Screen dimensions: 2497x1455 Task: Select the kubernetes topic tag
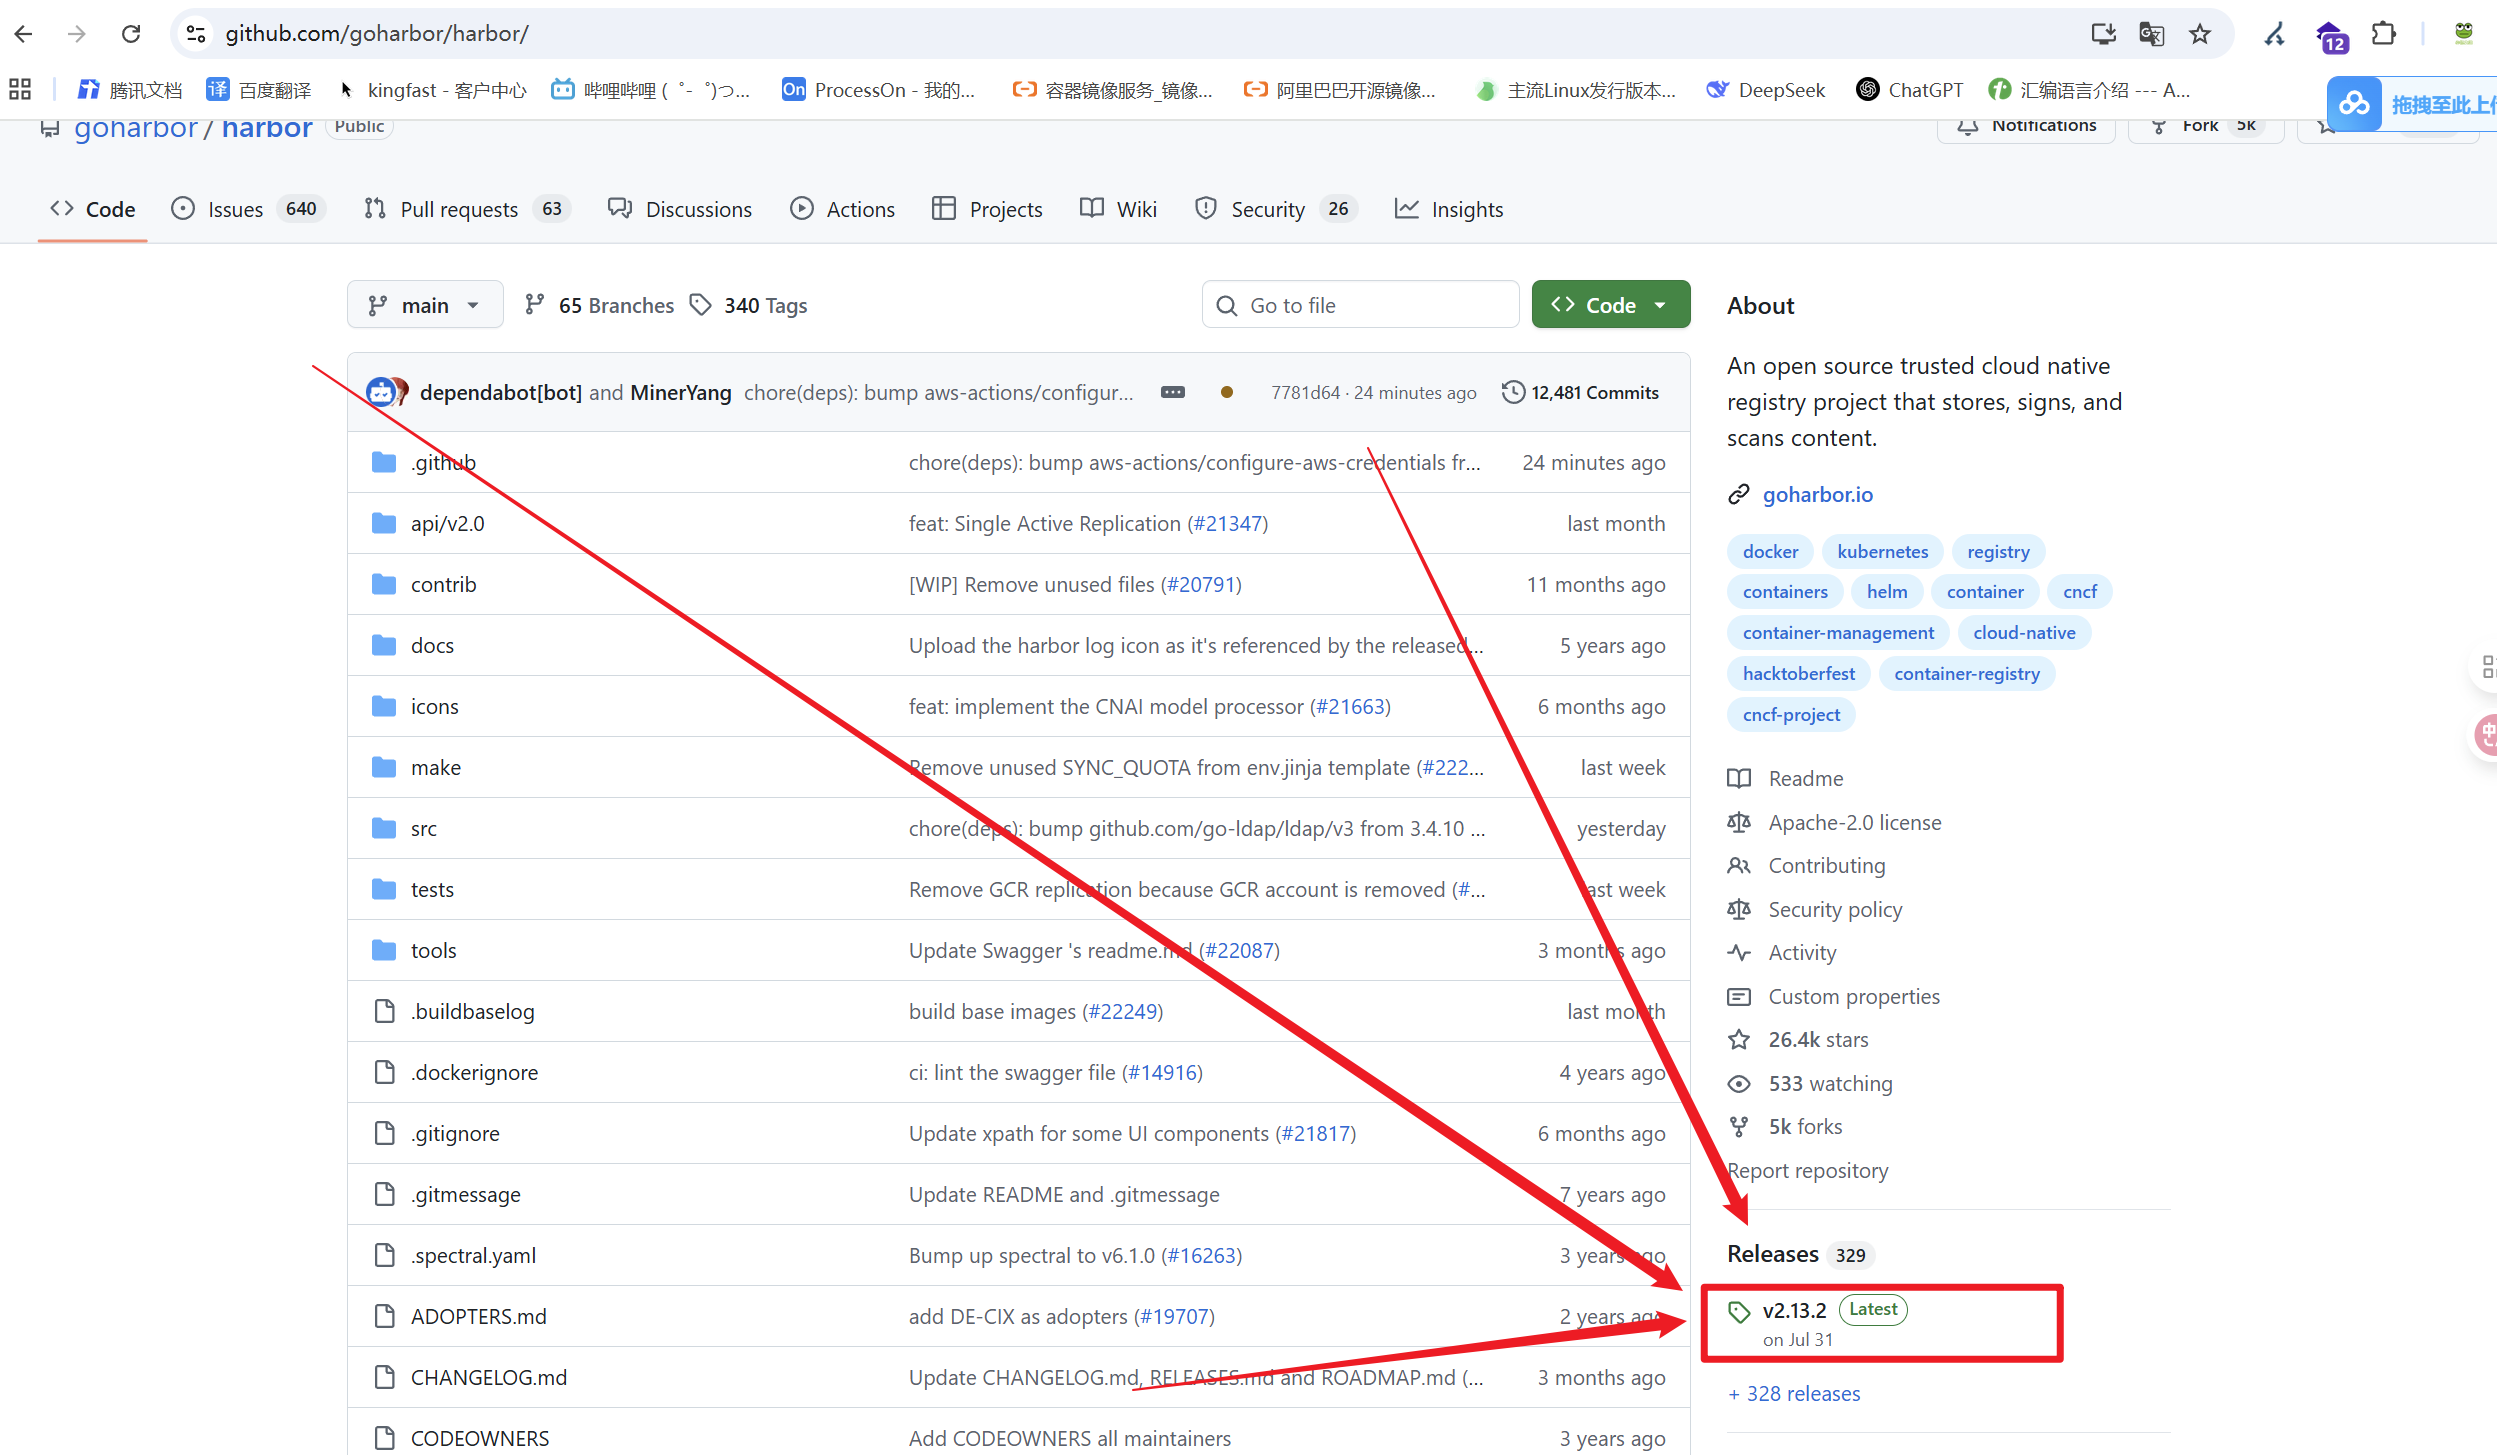[x=1882, y=551]
